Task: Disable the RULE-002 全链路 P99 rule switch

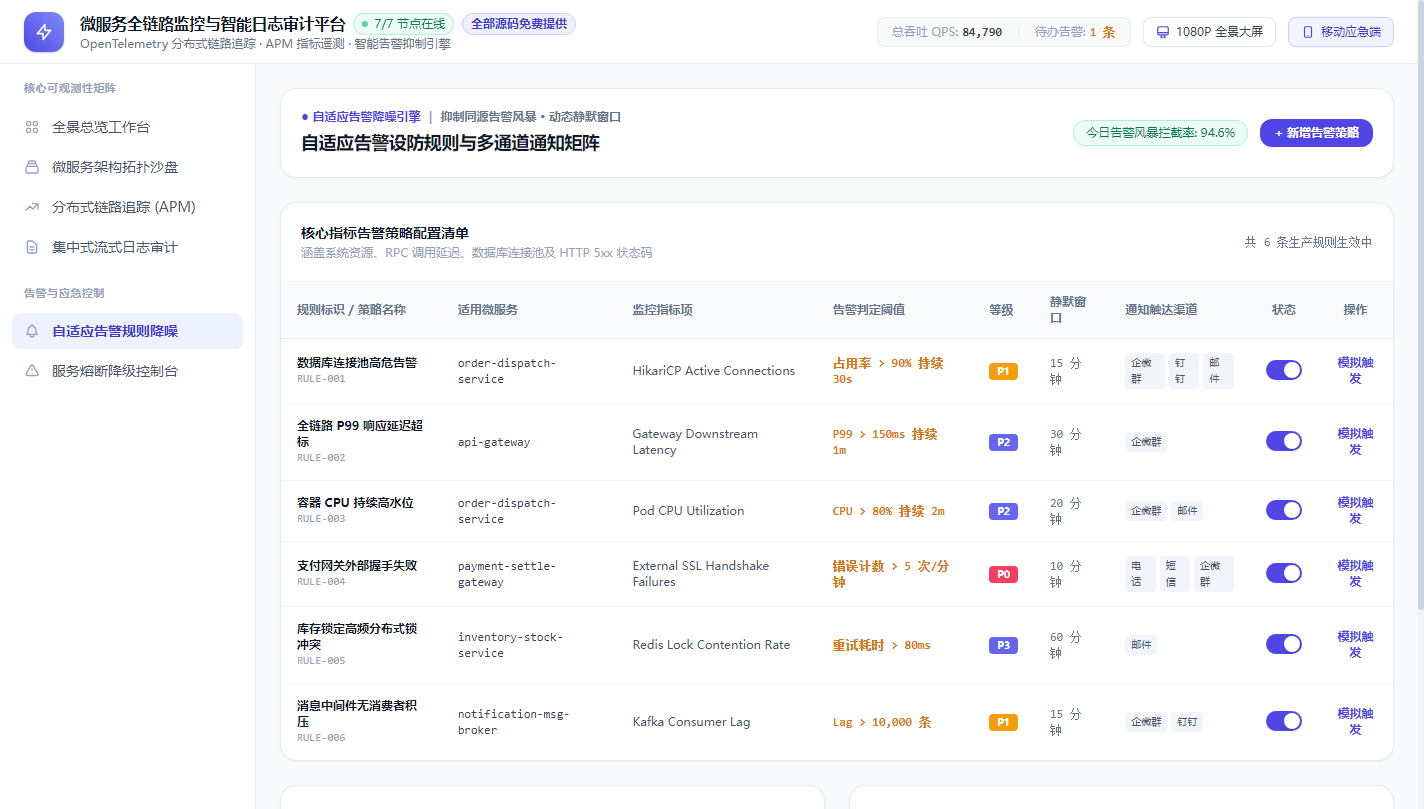Action: coord(1284,441)
